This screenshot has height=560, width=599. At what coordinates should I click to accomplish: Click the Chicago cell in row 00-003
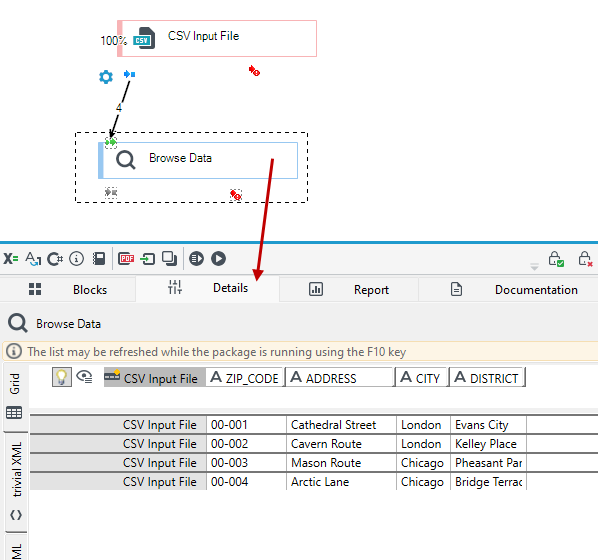[x=423, y=463]
